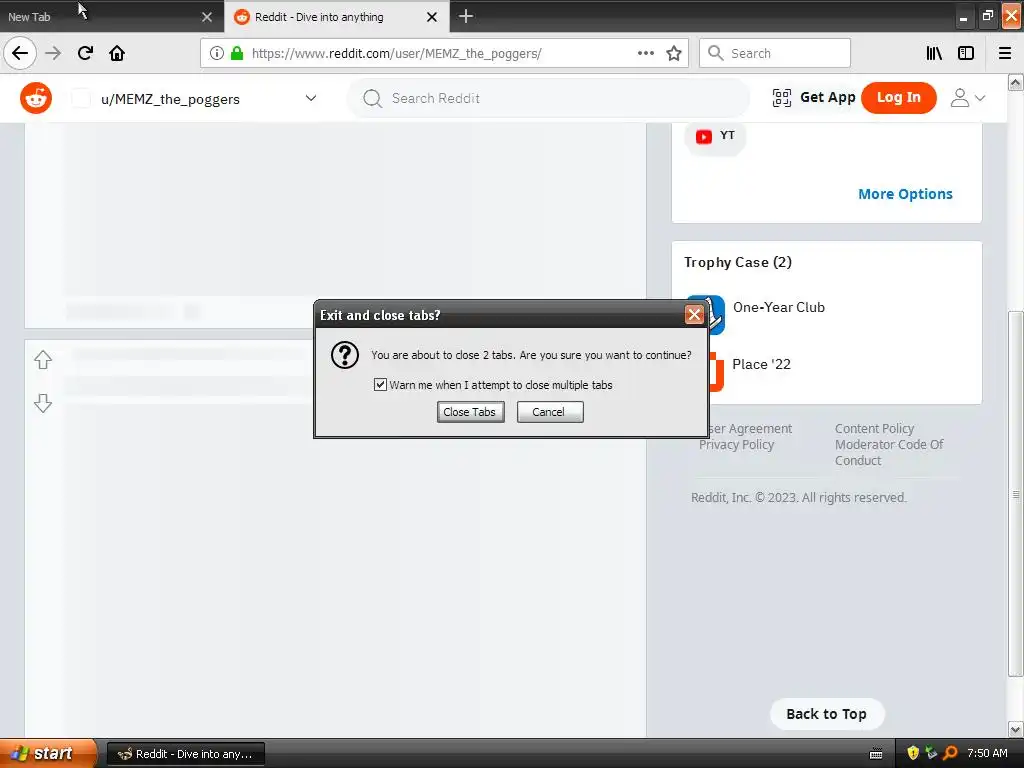Click the keyboard tray icon
1024x768 pixels.
(876, 754)
